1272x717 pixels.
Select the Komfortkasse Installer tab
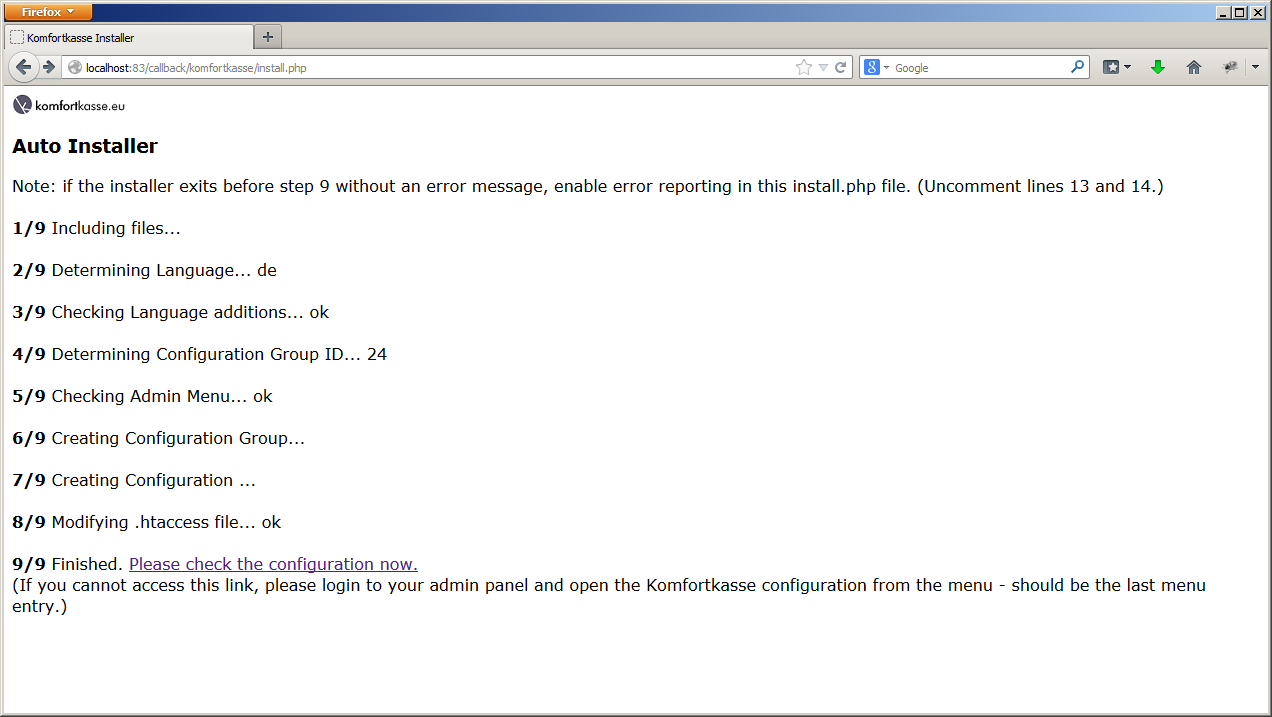pos(129,37)
